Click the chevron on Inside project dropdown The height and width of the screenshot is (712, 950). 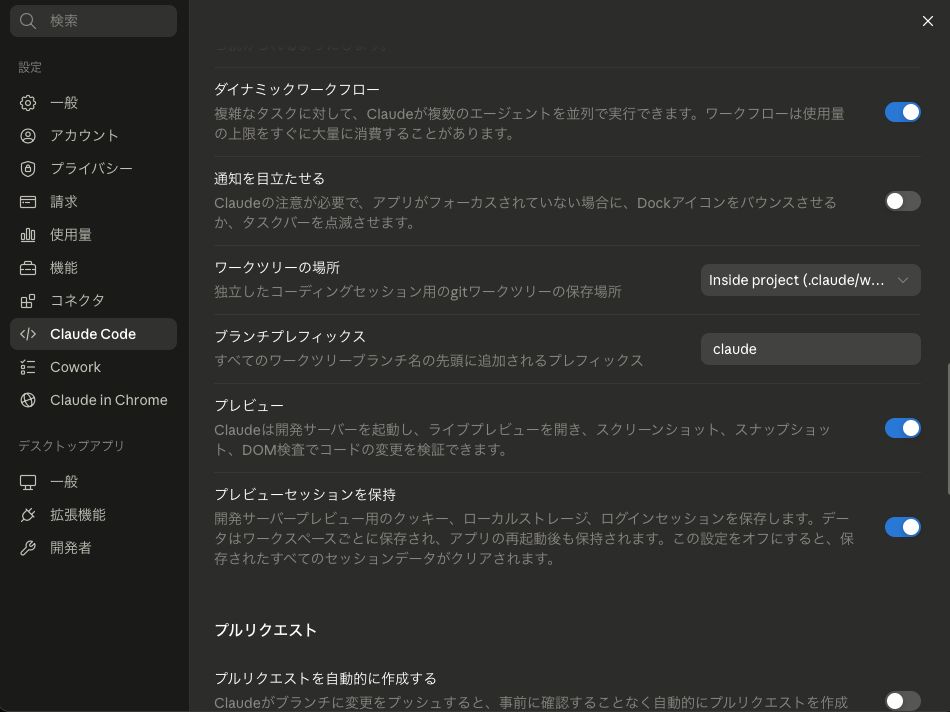pos(903,280)
